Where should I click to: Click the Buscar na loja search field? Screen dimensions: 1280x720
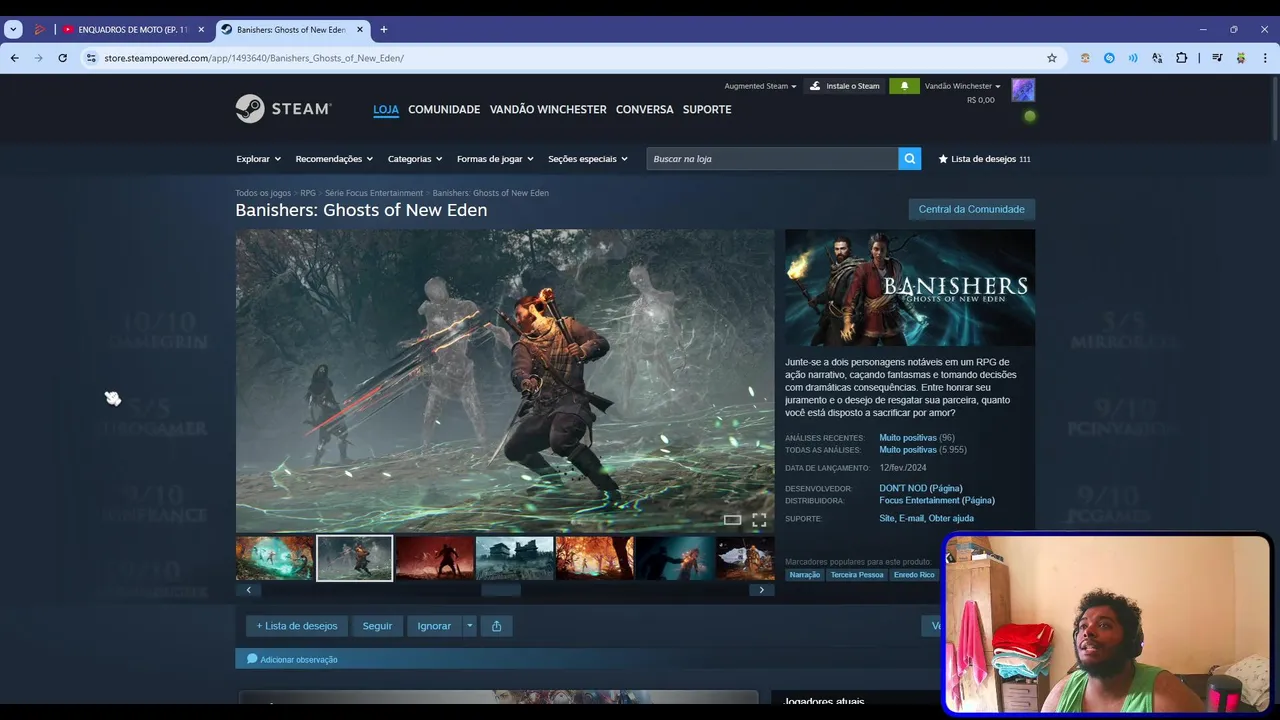pyautogui.click(x=772, y=159)
